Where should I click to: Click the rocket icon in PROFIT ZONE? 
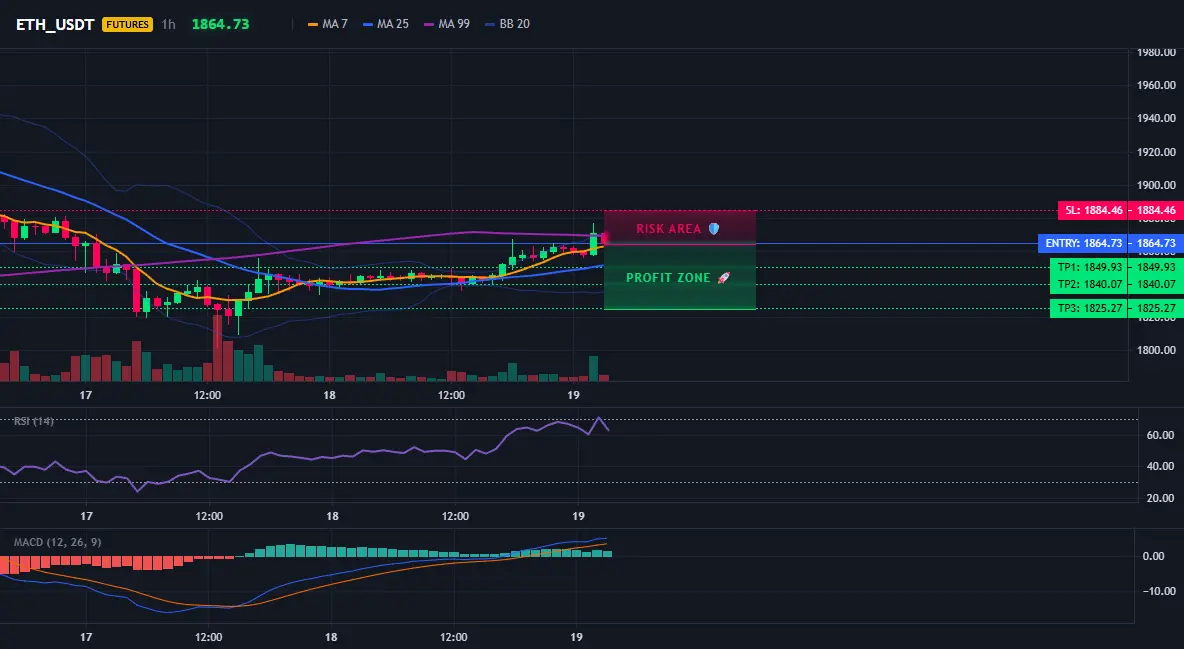point(723,277)
